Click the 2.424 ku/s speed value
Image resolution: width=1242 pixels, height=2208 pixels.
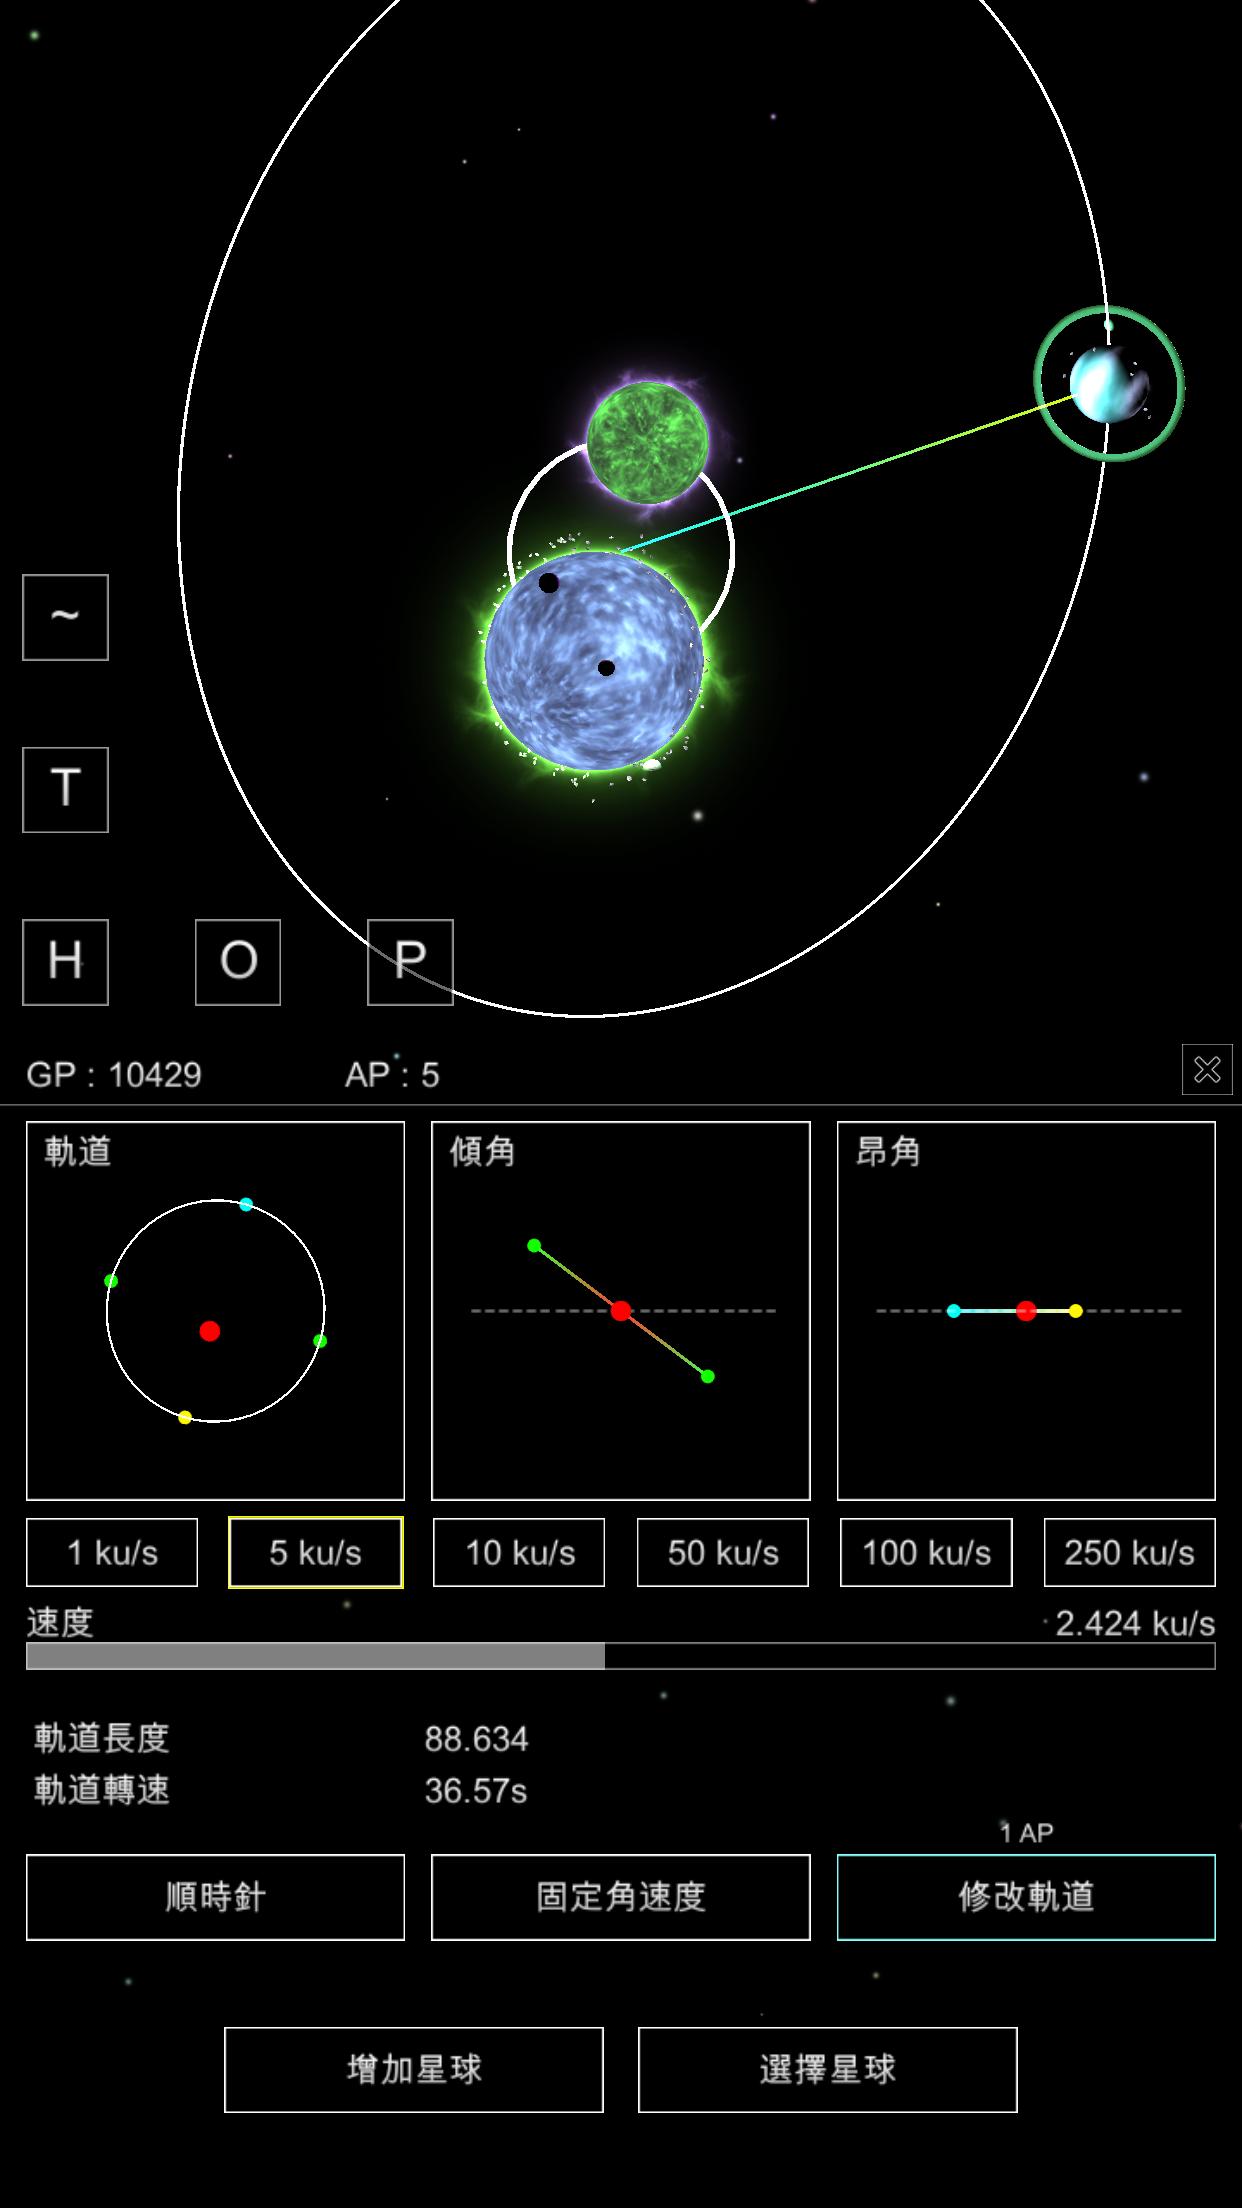click(x=1135, y=1623)
